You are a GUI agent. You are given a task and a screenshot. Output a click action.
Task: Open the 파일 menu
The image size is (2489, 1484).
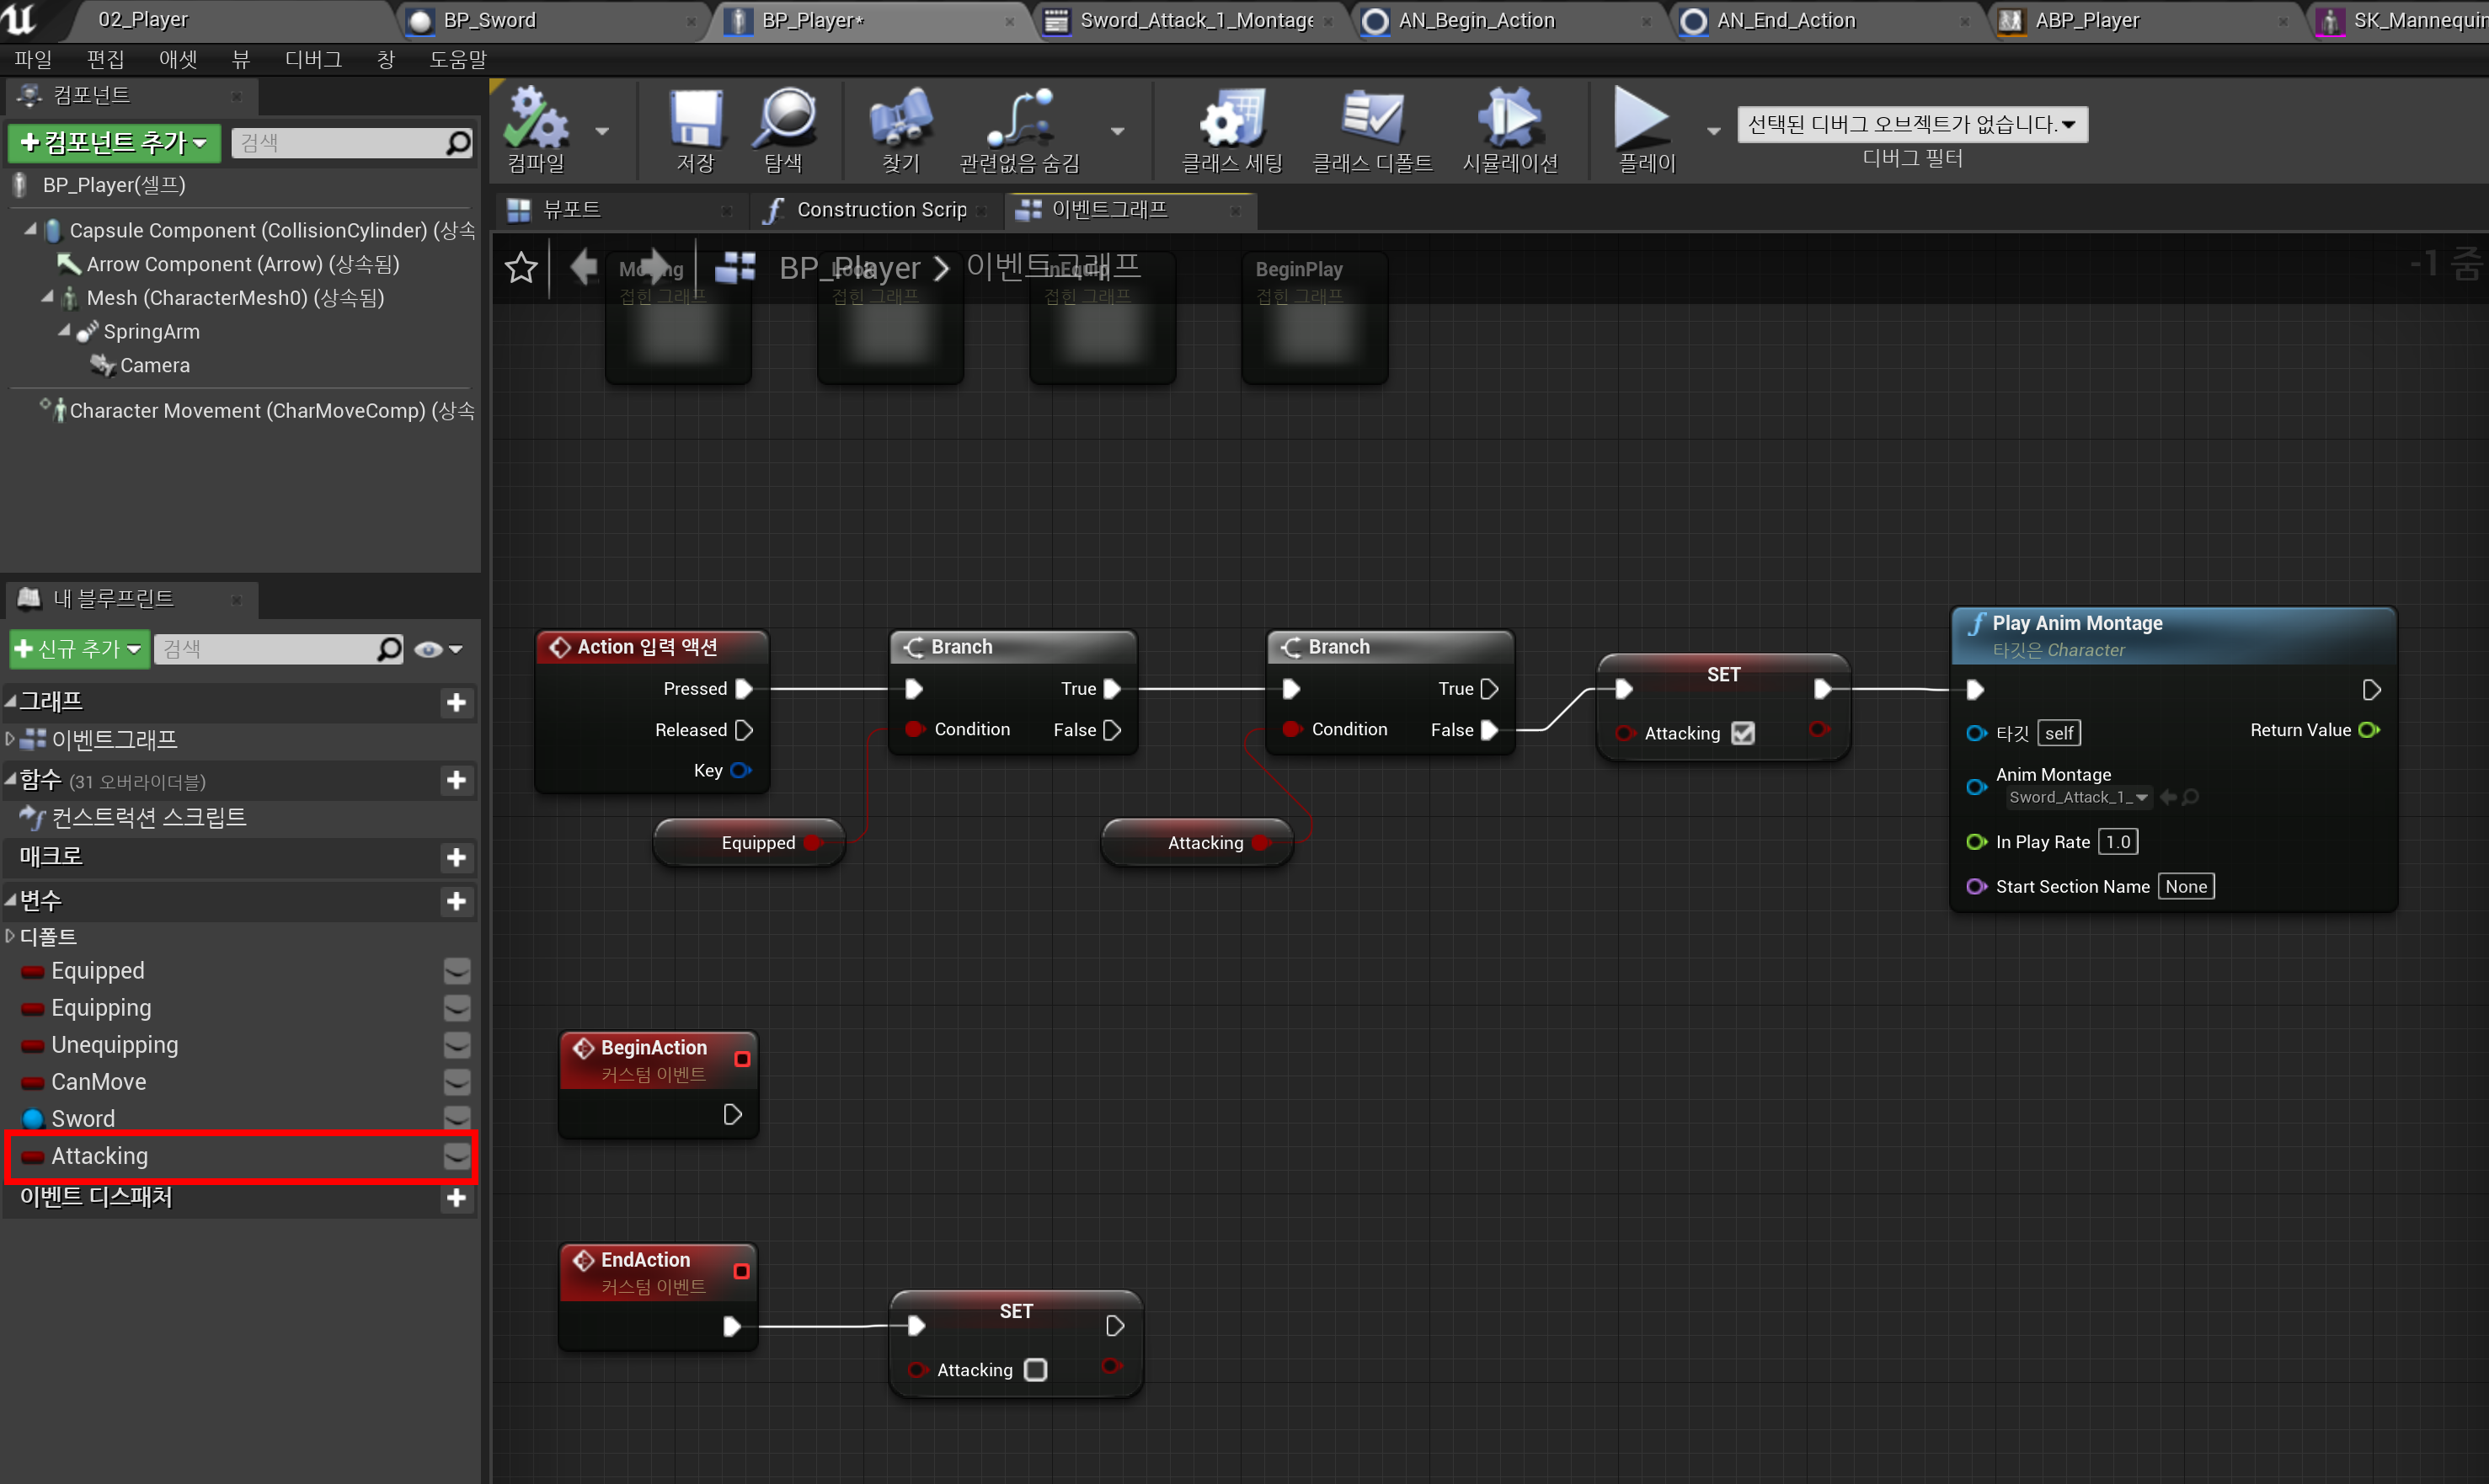click(x=33, y=59)
